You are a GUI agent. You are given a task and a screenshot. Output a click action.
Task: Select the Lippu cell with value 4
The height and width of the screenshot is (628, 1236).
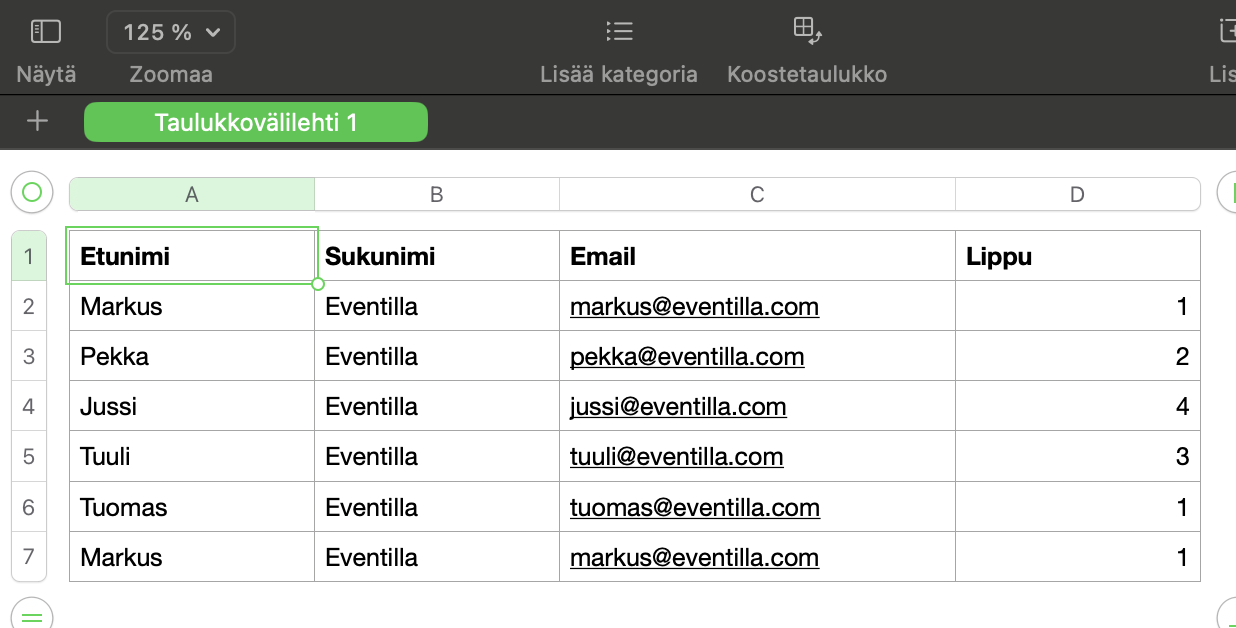point(1078,406)
